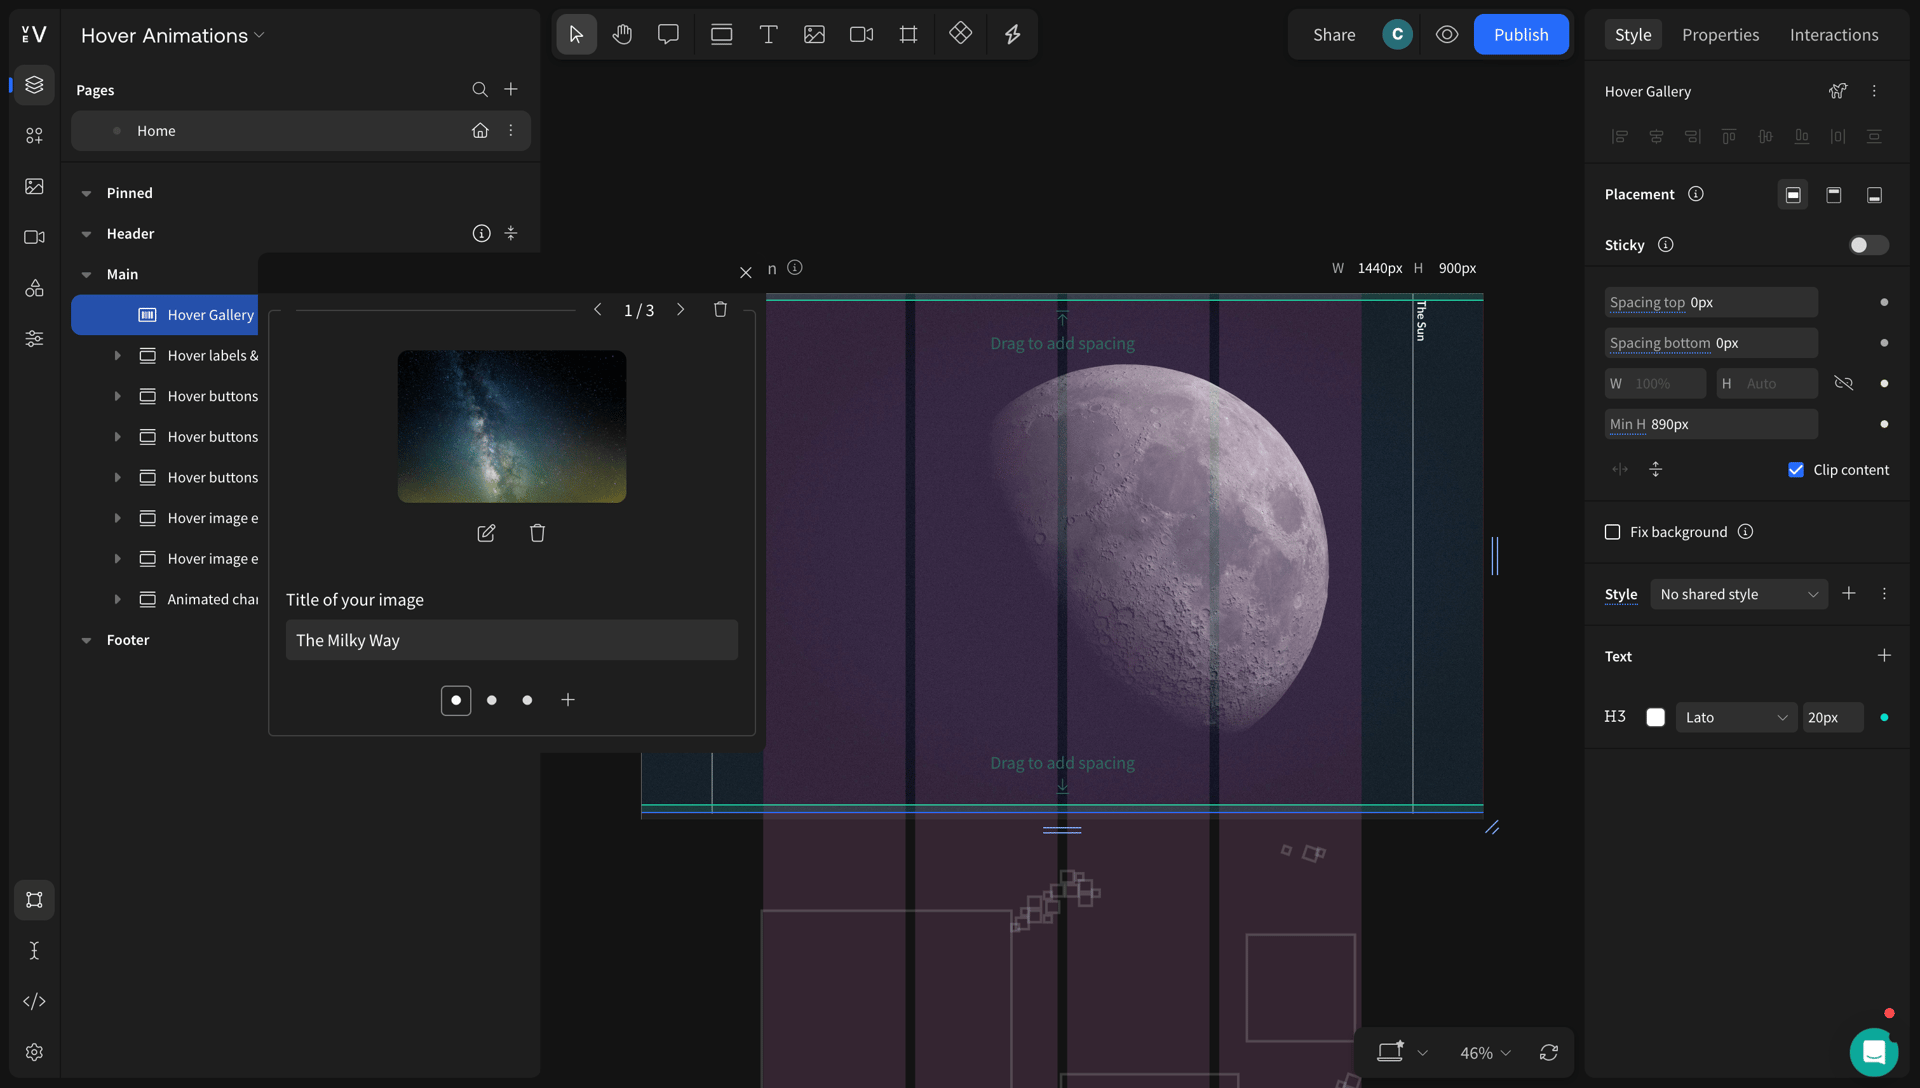Image resolution: width=1920 pixels, height=1088 pixels.
Task: Select third gallery slide dot
Action: [x=527, y=700]
